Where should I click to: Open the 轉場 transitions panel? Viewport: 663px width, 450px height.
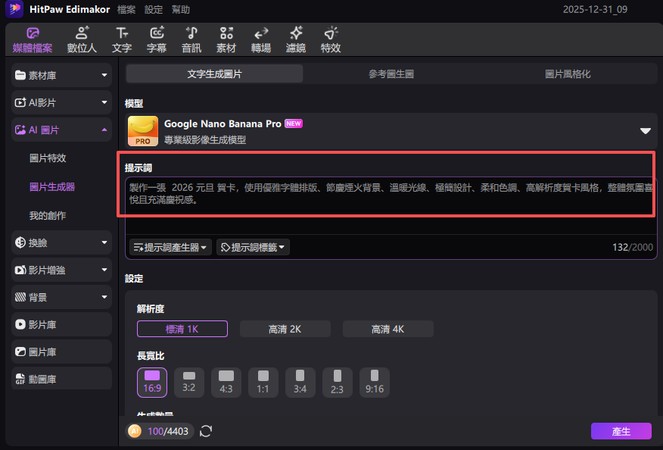coord(261,40)
